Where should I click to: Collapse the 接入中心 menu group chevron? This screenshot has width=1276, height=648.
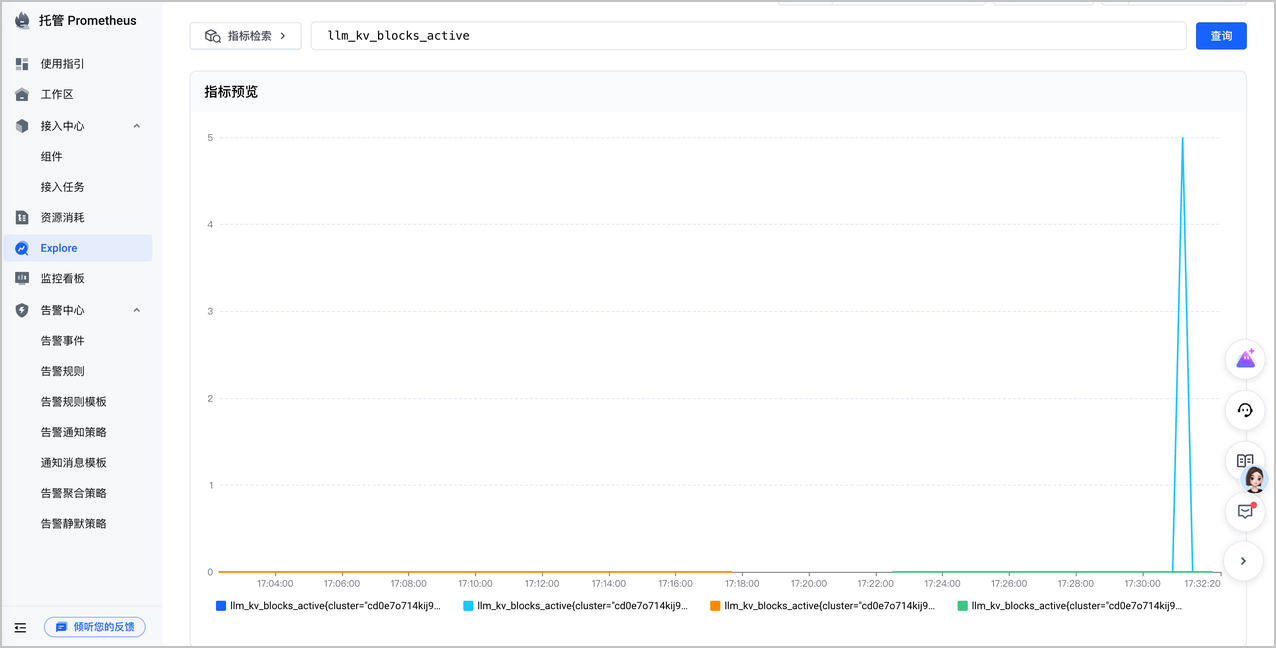coord(137,126)
